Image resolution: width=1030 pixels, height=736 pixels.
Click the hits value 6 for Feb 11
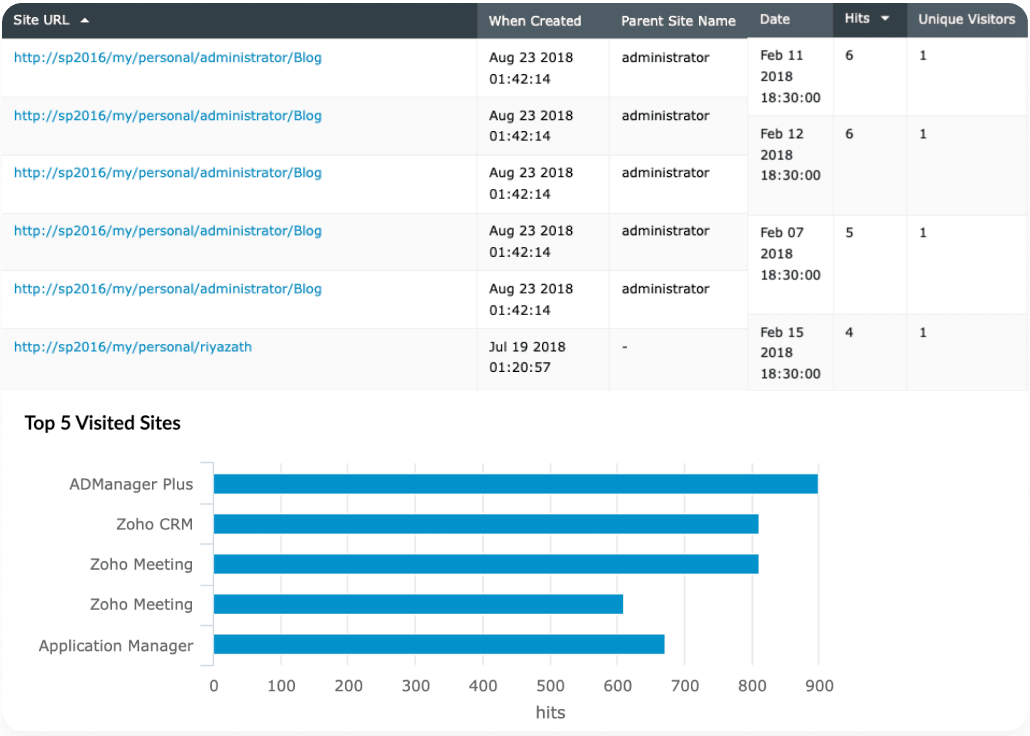click(x=847, y=55)
